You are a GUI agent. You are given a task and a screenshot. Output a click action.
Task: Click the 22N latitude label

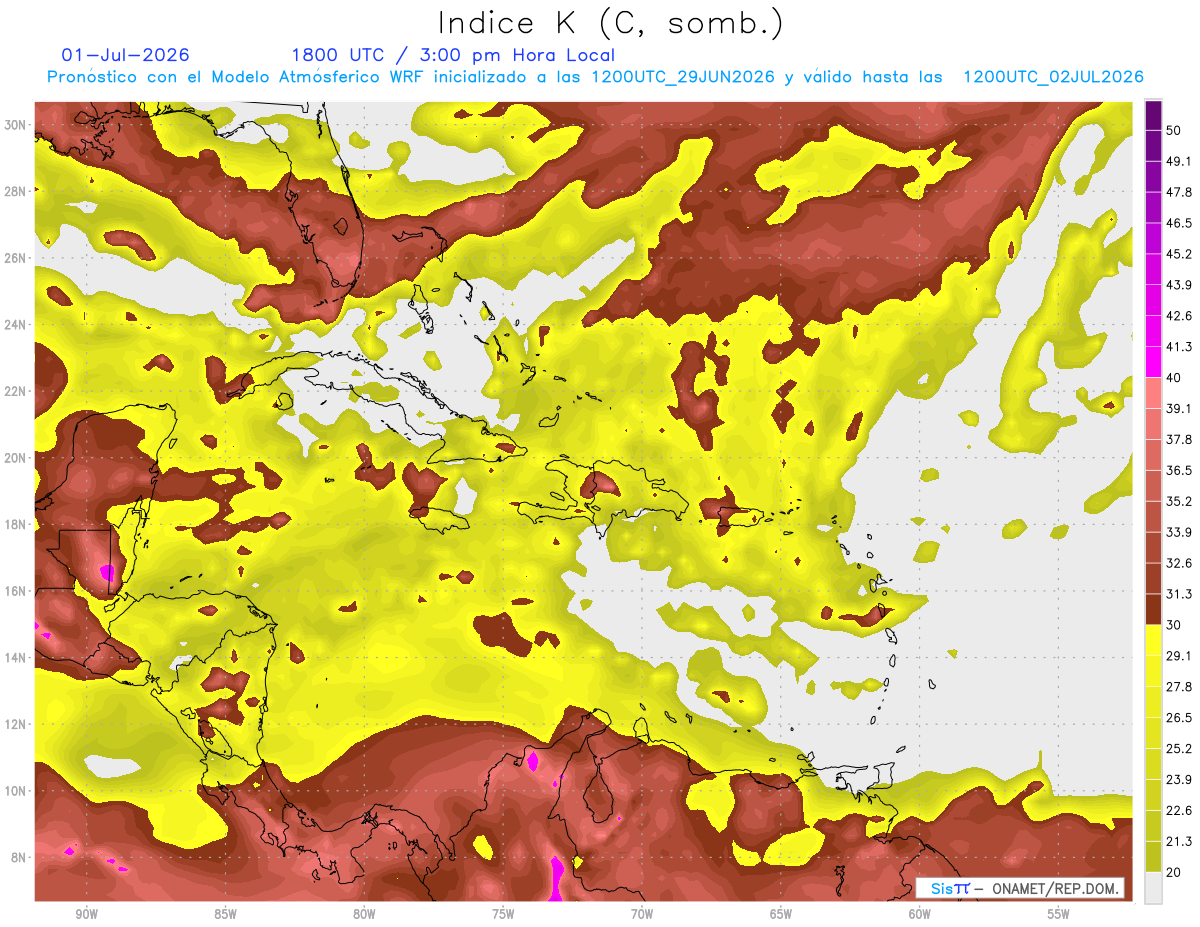(x=15, y=391)
